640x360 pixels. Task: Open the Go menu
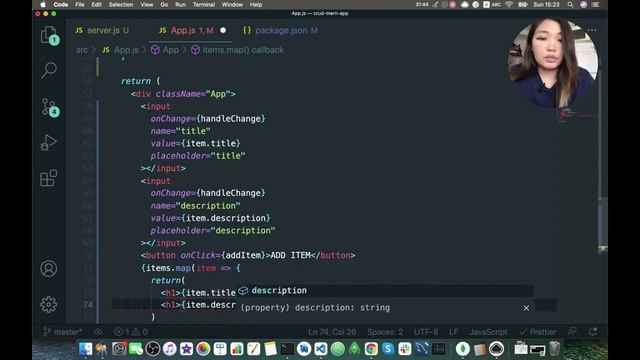(x=164, y=4)
